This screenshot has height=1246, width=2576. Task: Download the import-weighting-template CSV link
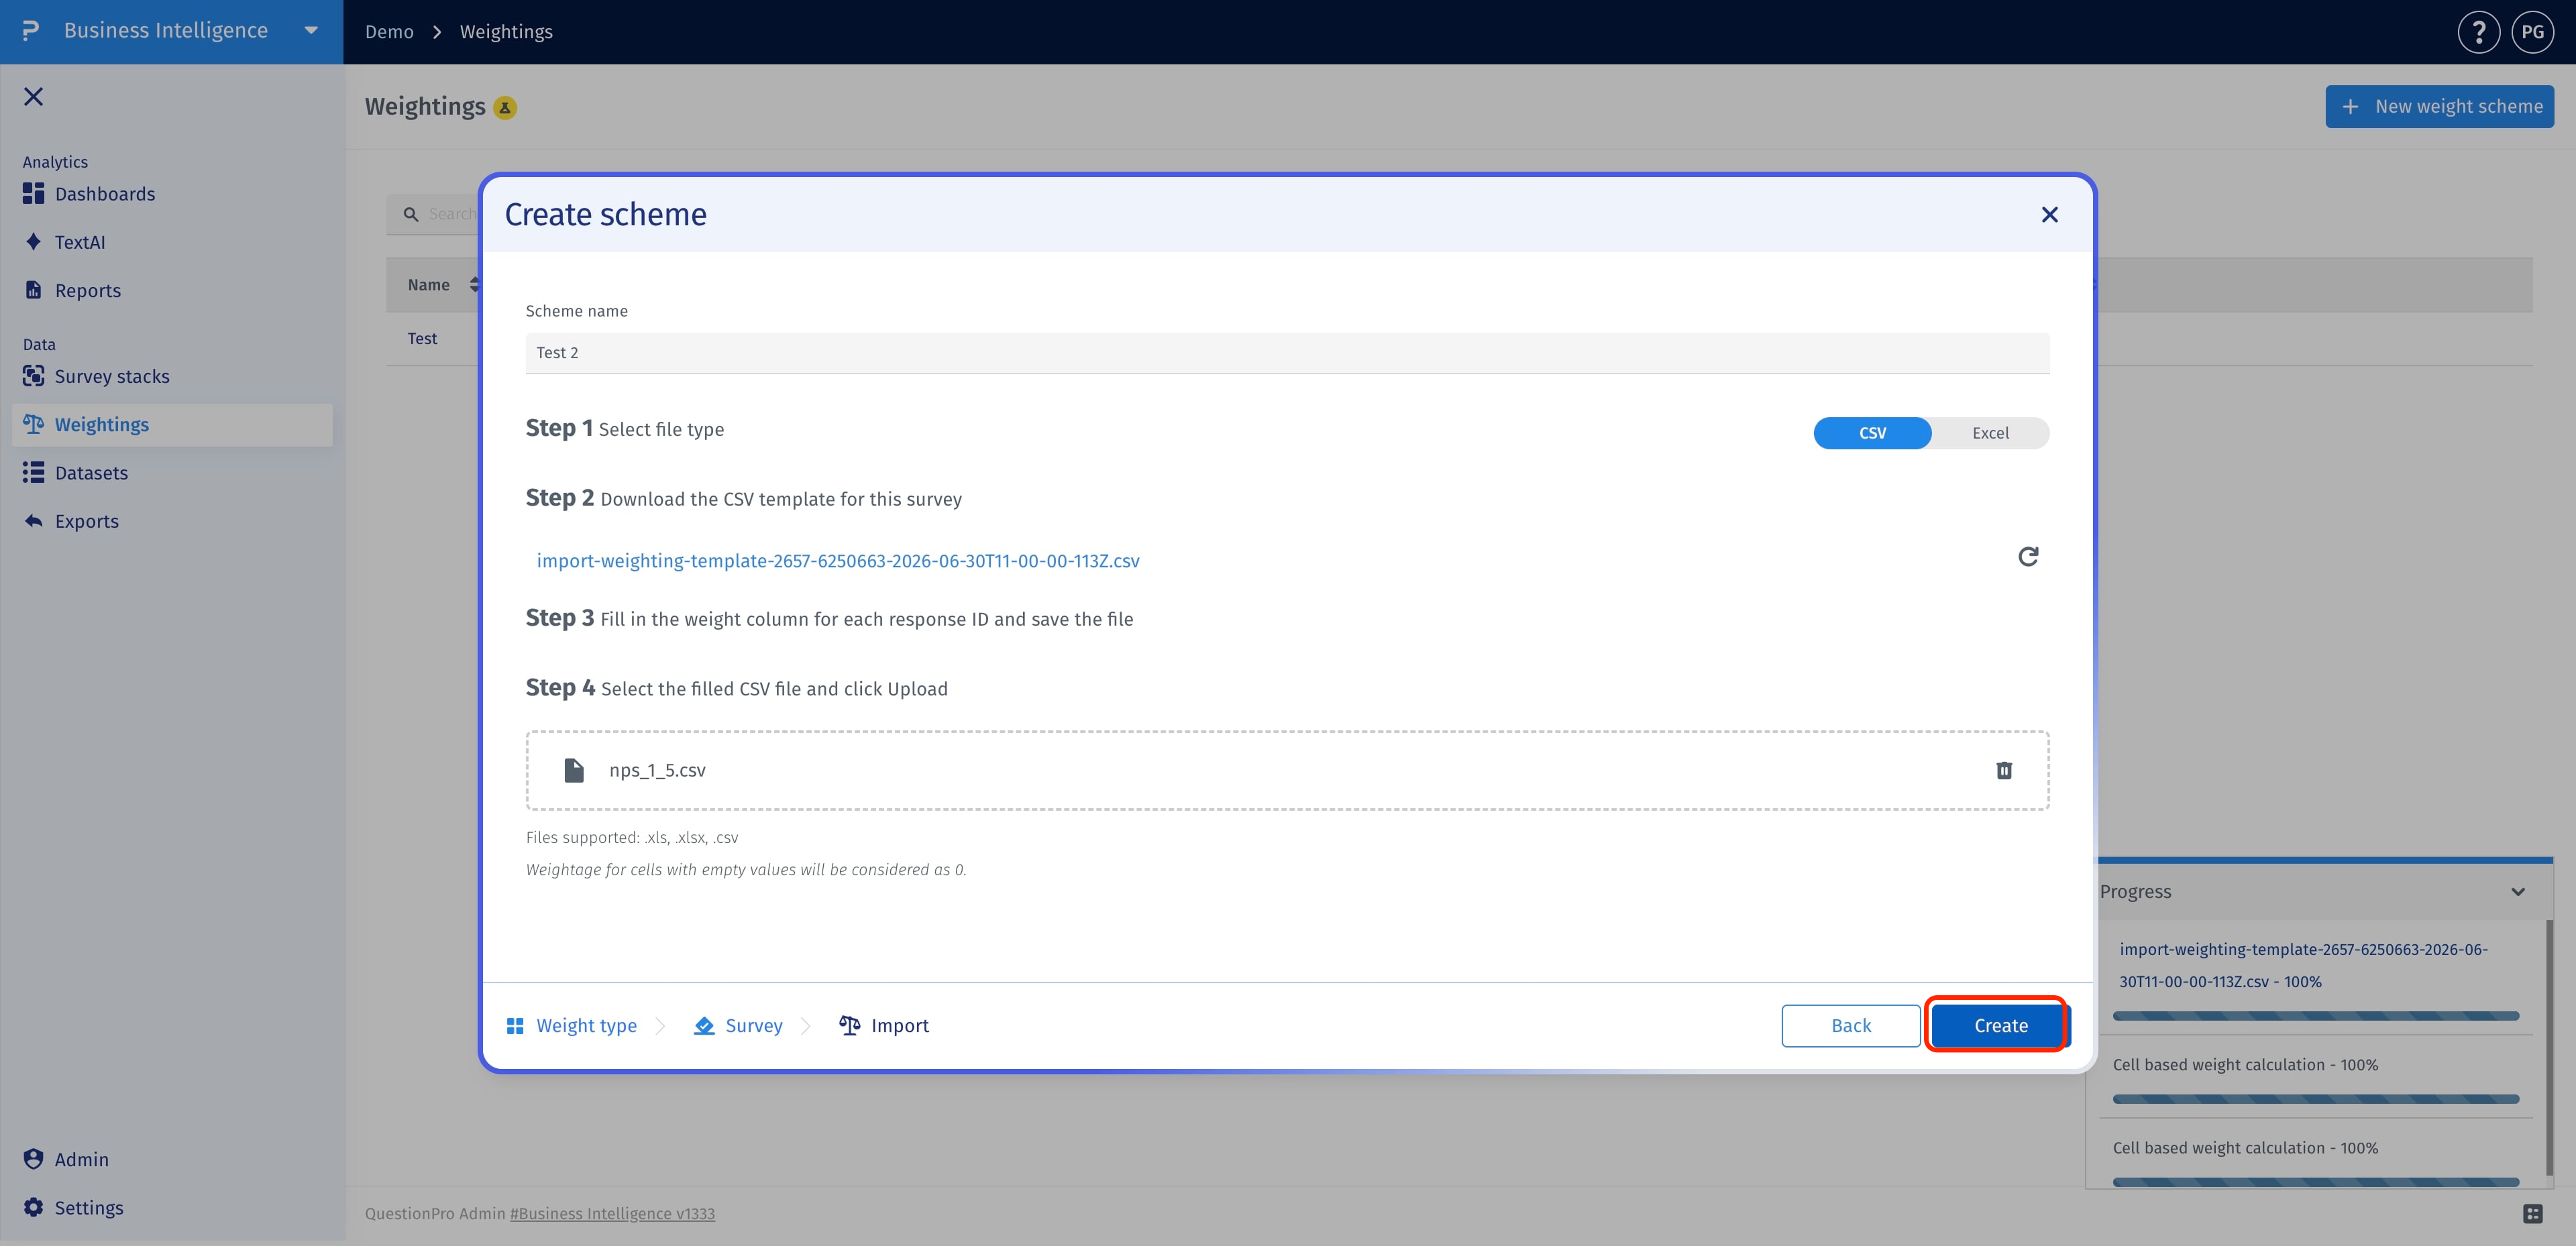click(x=838, y=561)
